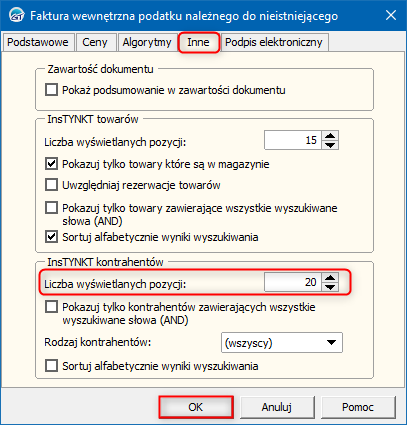
Task: Go to the Algorytmy tab
Action: (147, 42)
